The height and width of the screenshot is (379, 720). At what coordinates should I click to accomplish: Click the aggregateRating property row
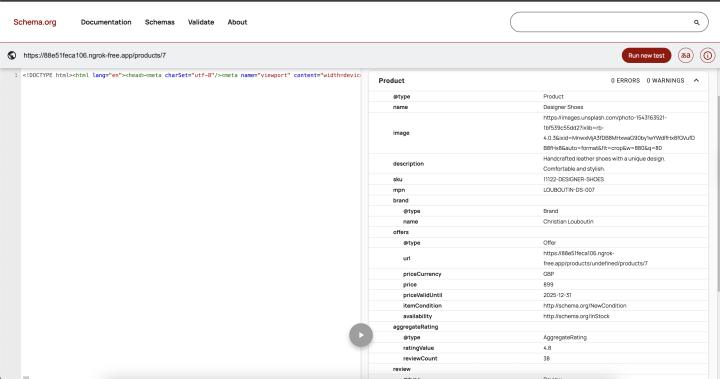[x=538, y=327]
